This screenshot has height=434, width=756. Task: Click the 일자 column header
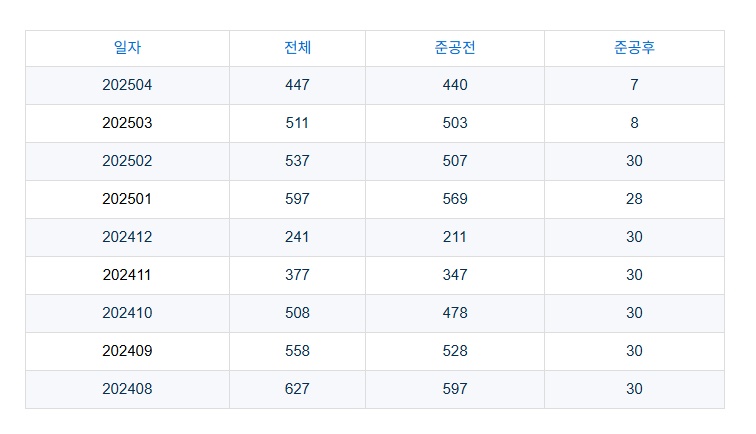[127, 48]
